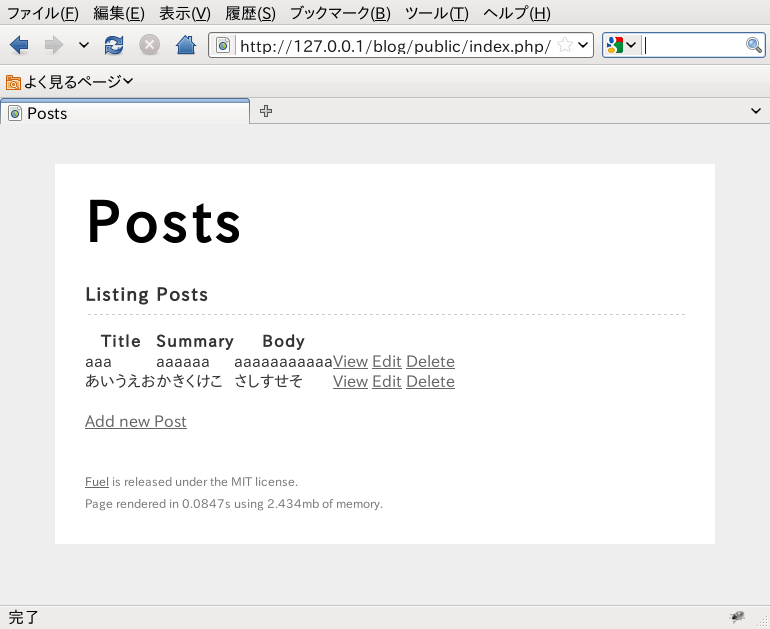Open the list all tabs dropdown

pyautogui.click(x=756, y=111)
